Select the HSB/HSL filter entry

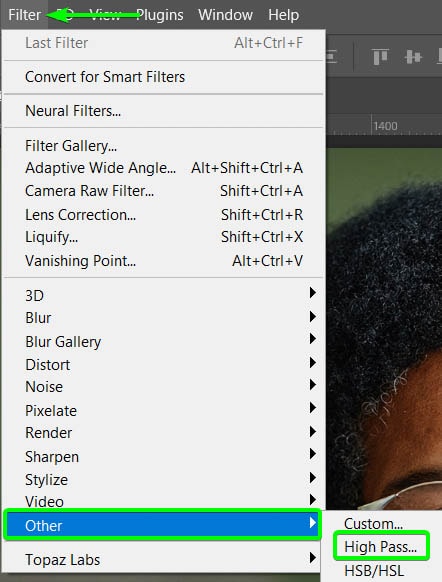click(x=374, y=570)
